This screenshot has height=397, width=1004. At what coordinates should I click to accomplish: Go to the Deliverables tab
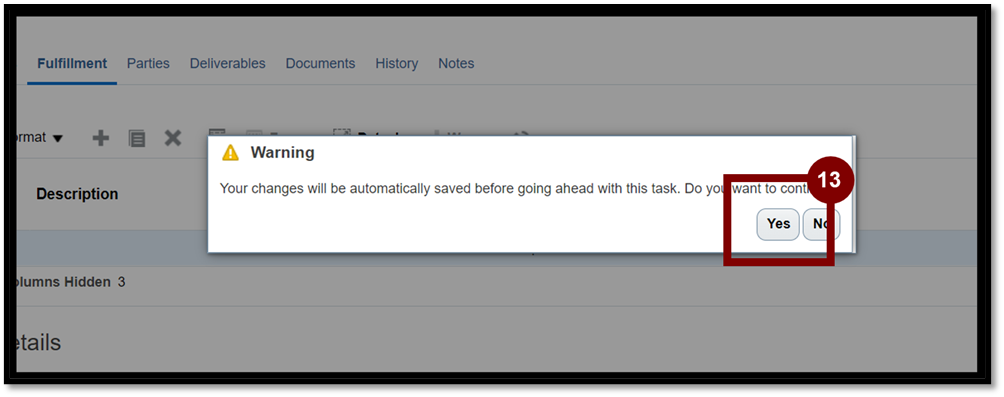[227, 63]
